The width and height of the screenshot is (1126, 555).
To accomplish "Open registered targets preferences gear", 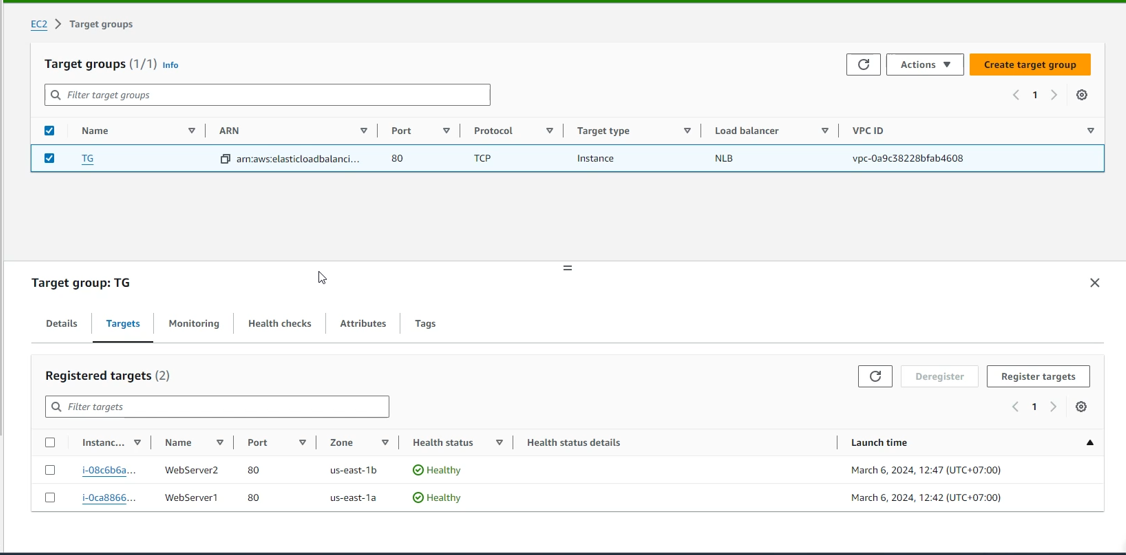I will [1081, 407].
